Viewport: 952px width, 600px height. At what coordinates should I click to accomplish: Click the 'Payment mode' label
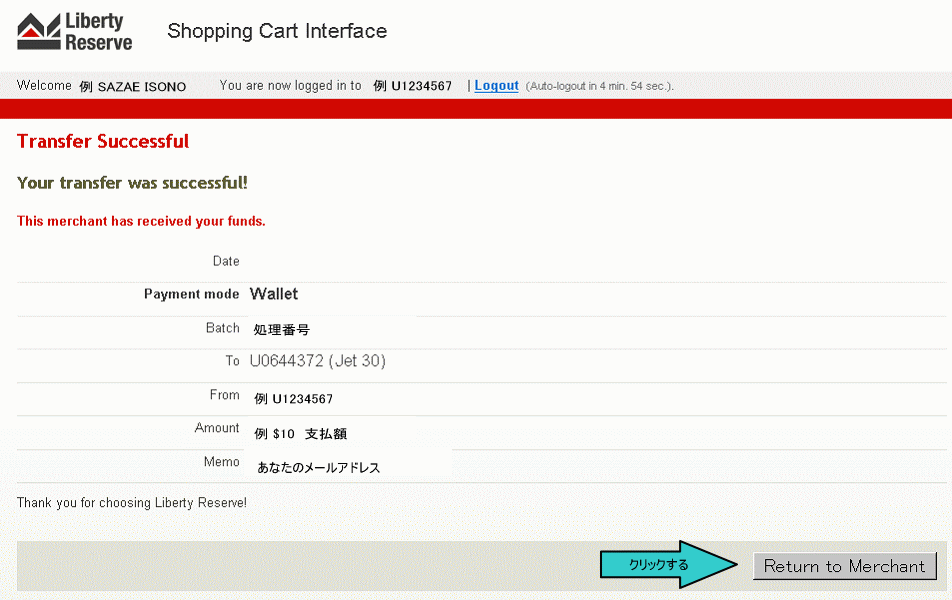pos(191,294)
